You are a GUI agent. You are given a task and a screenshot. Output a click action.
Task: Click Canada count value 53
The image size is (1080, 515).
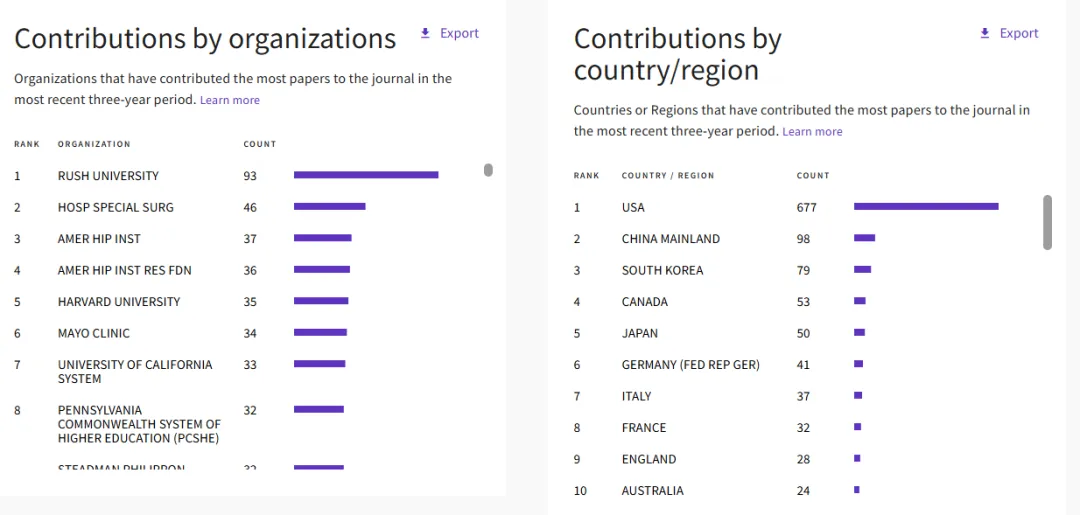tap(803, 302)
